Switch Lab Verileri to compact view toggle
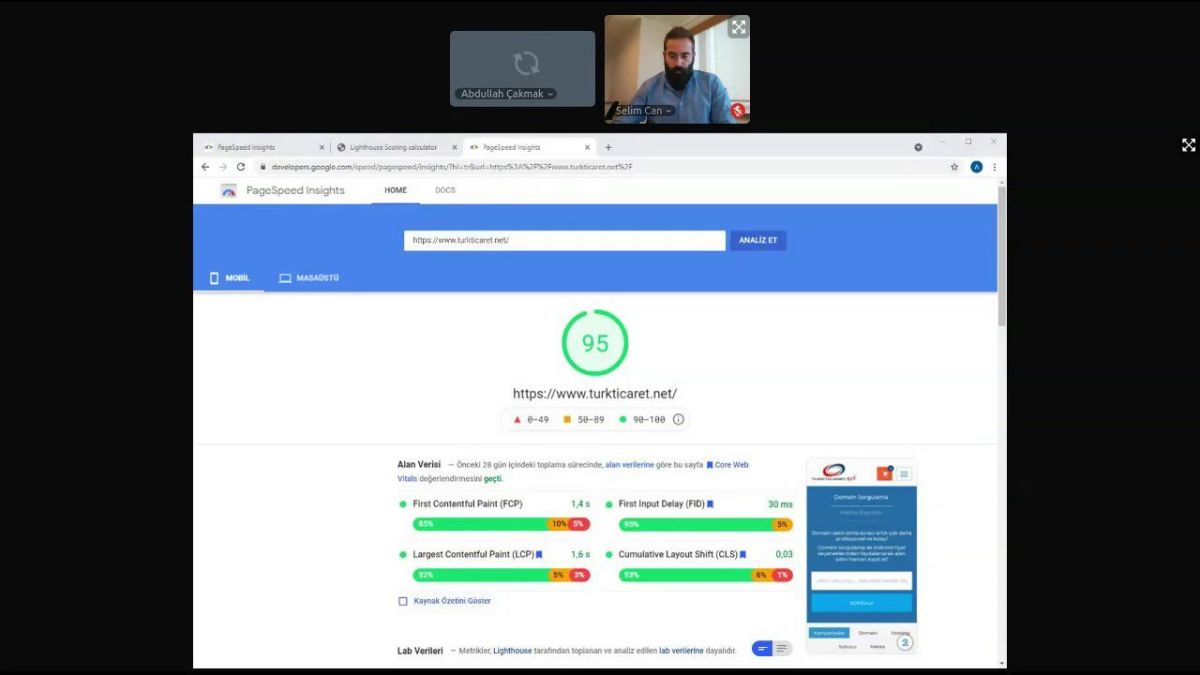The width and height of the screenshot is (1200, 675). 762,649
